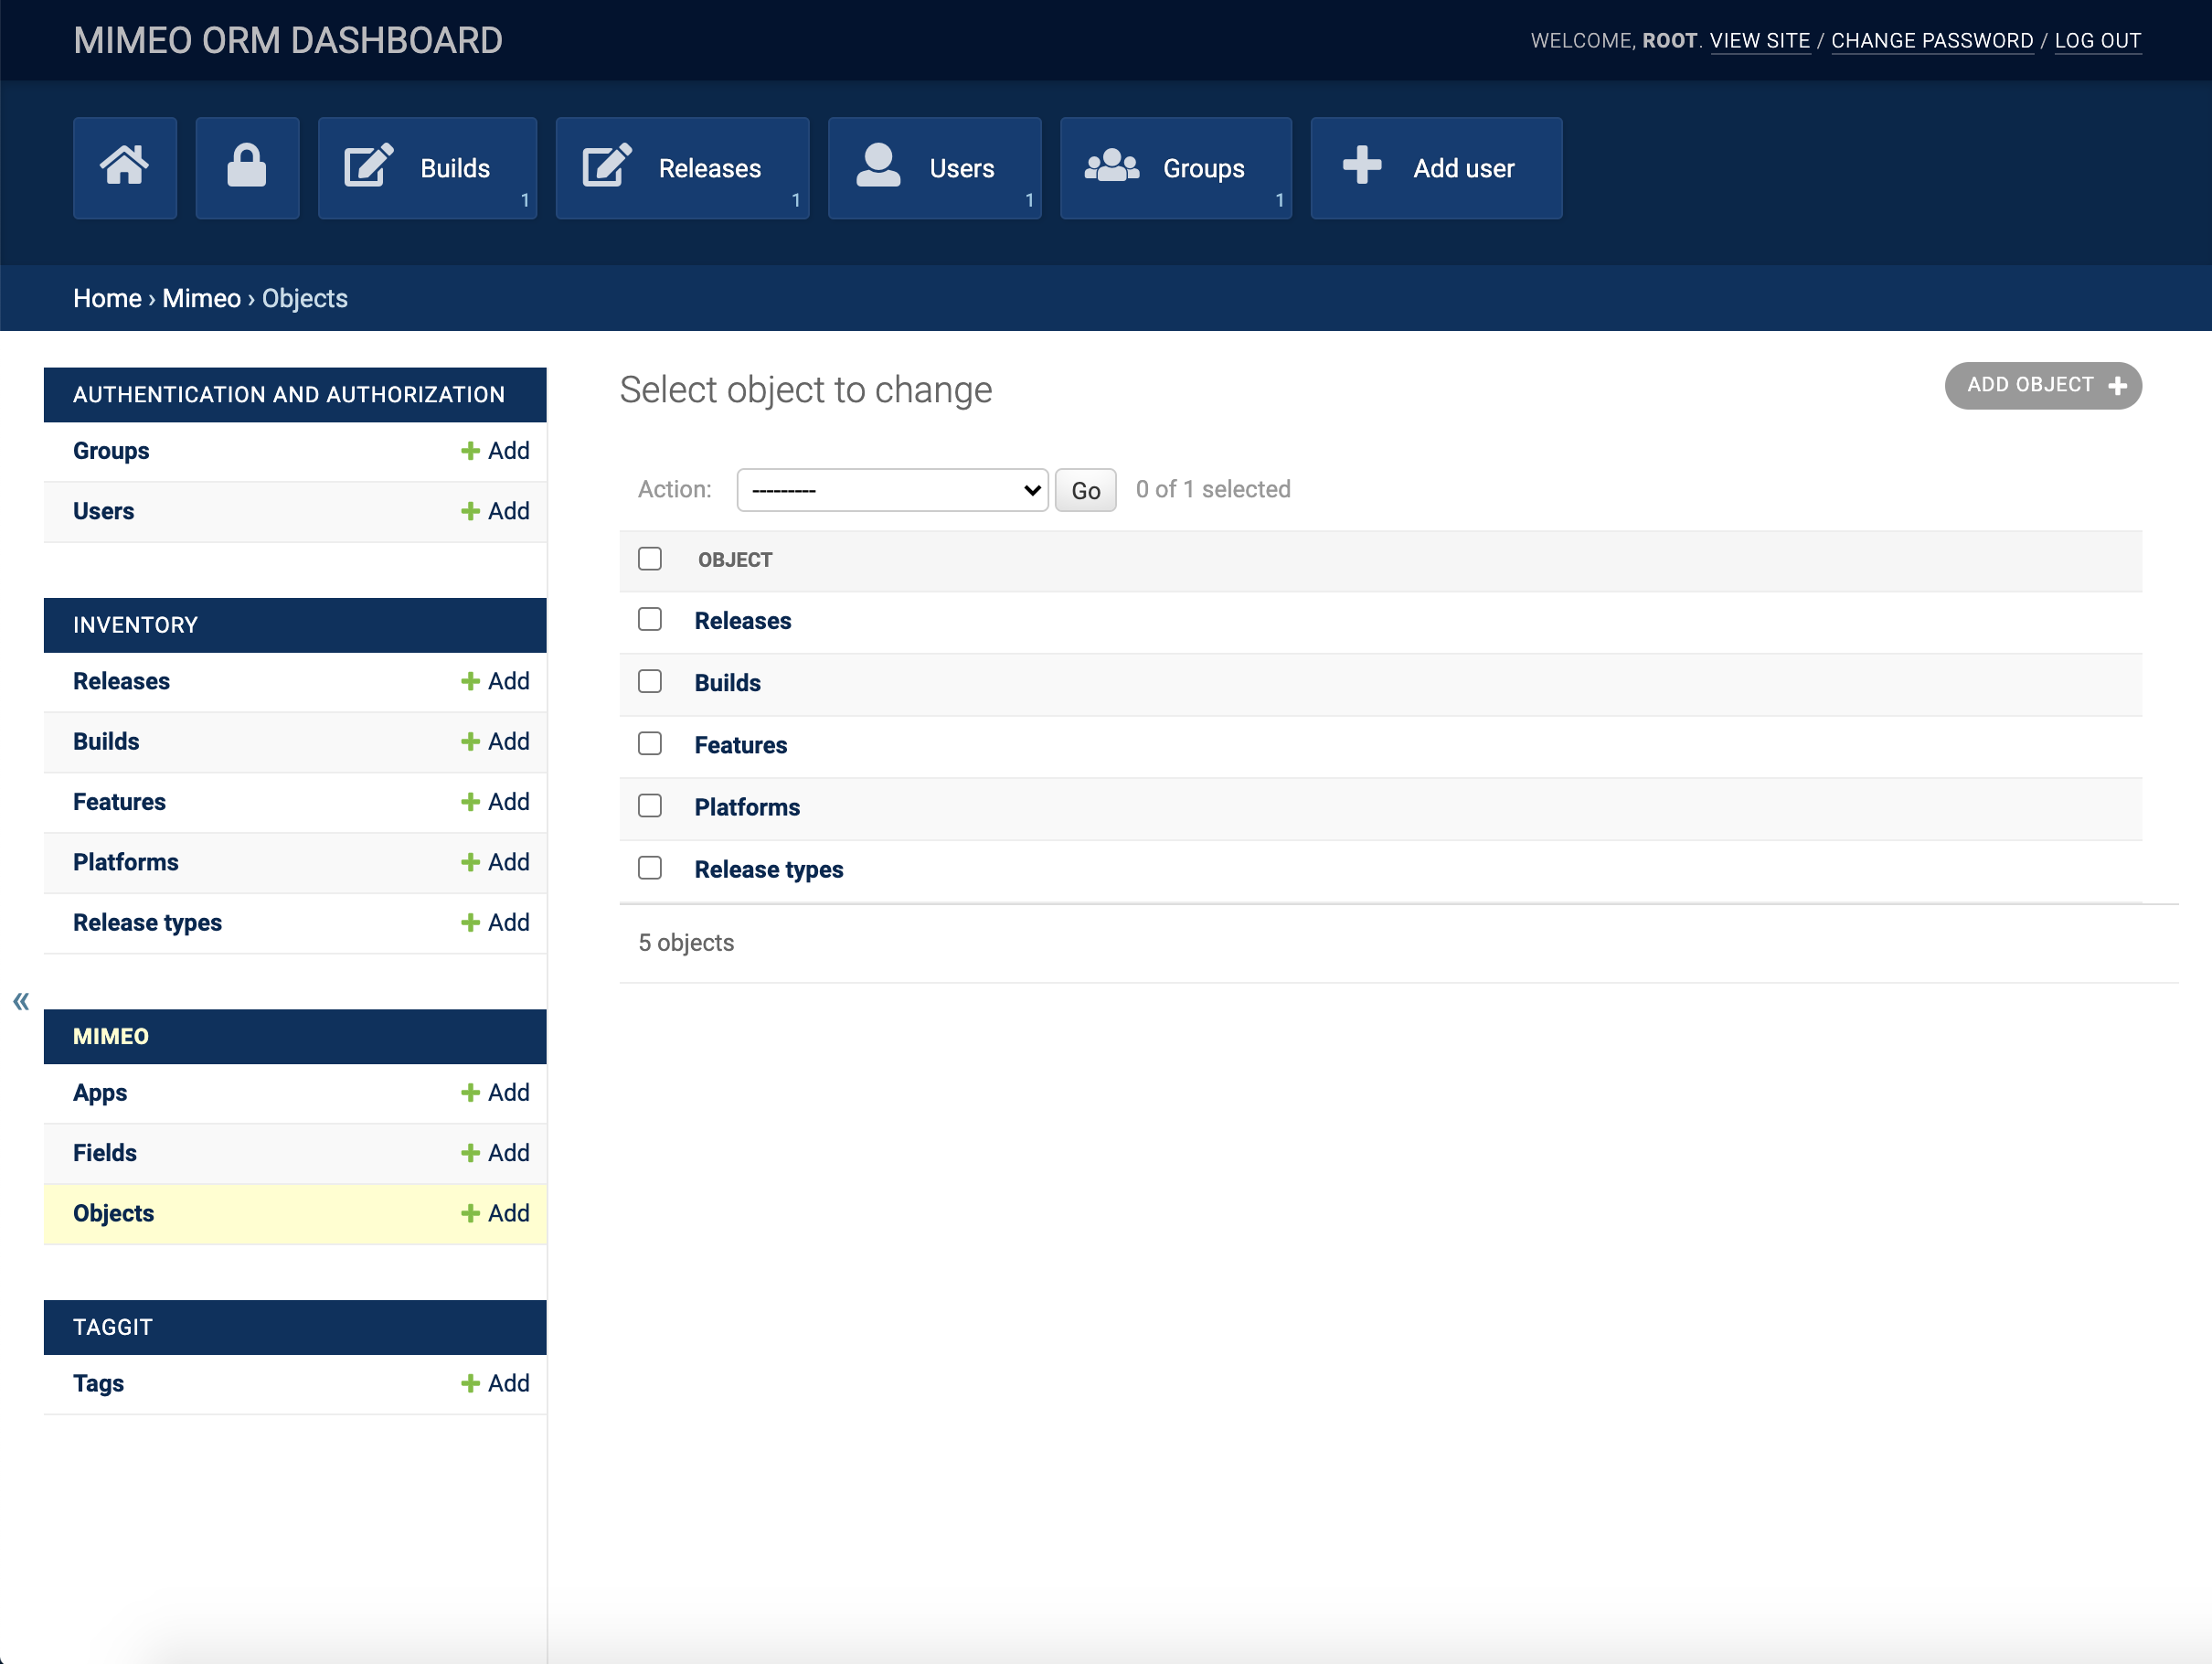Open the Platforms object in the table
Screen dimensions: 2212x1664
pos(747,807)
